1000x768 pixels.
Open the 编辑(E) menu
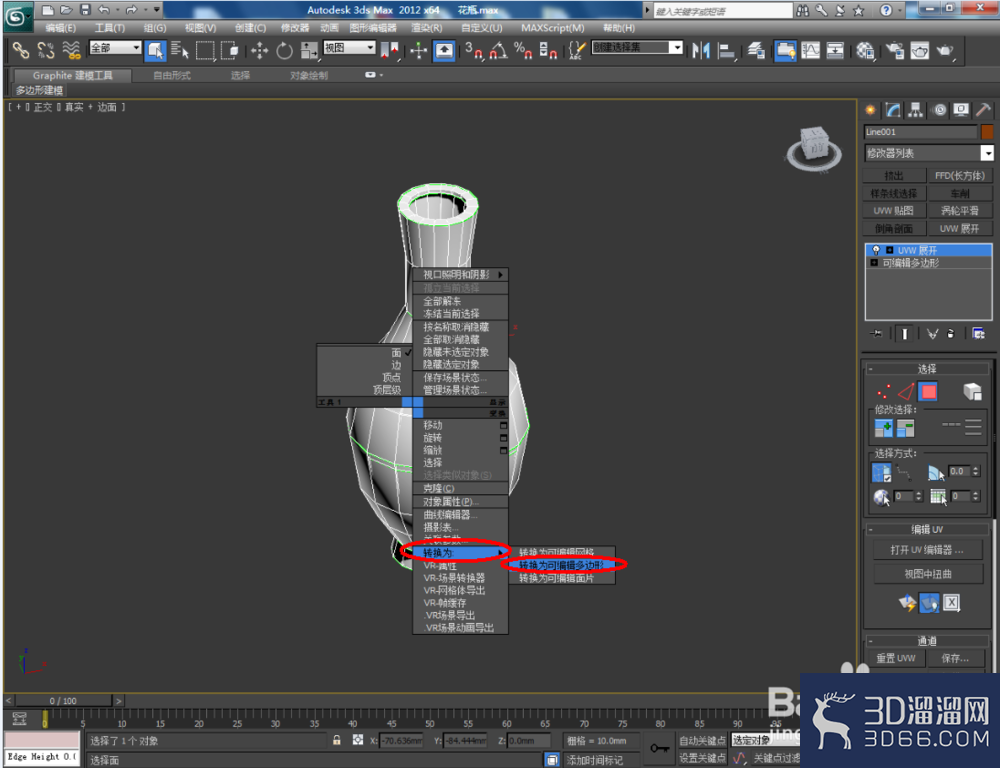pos(60,28)
